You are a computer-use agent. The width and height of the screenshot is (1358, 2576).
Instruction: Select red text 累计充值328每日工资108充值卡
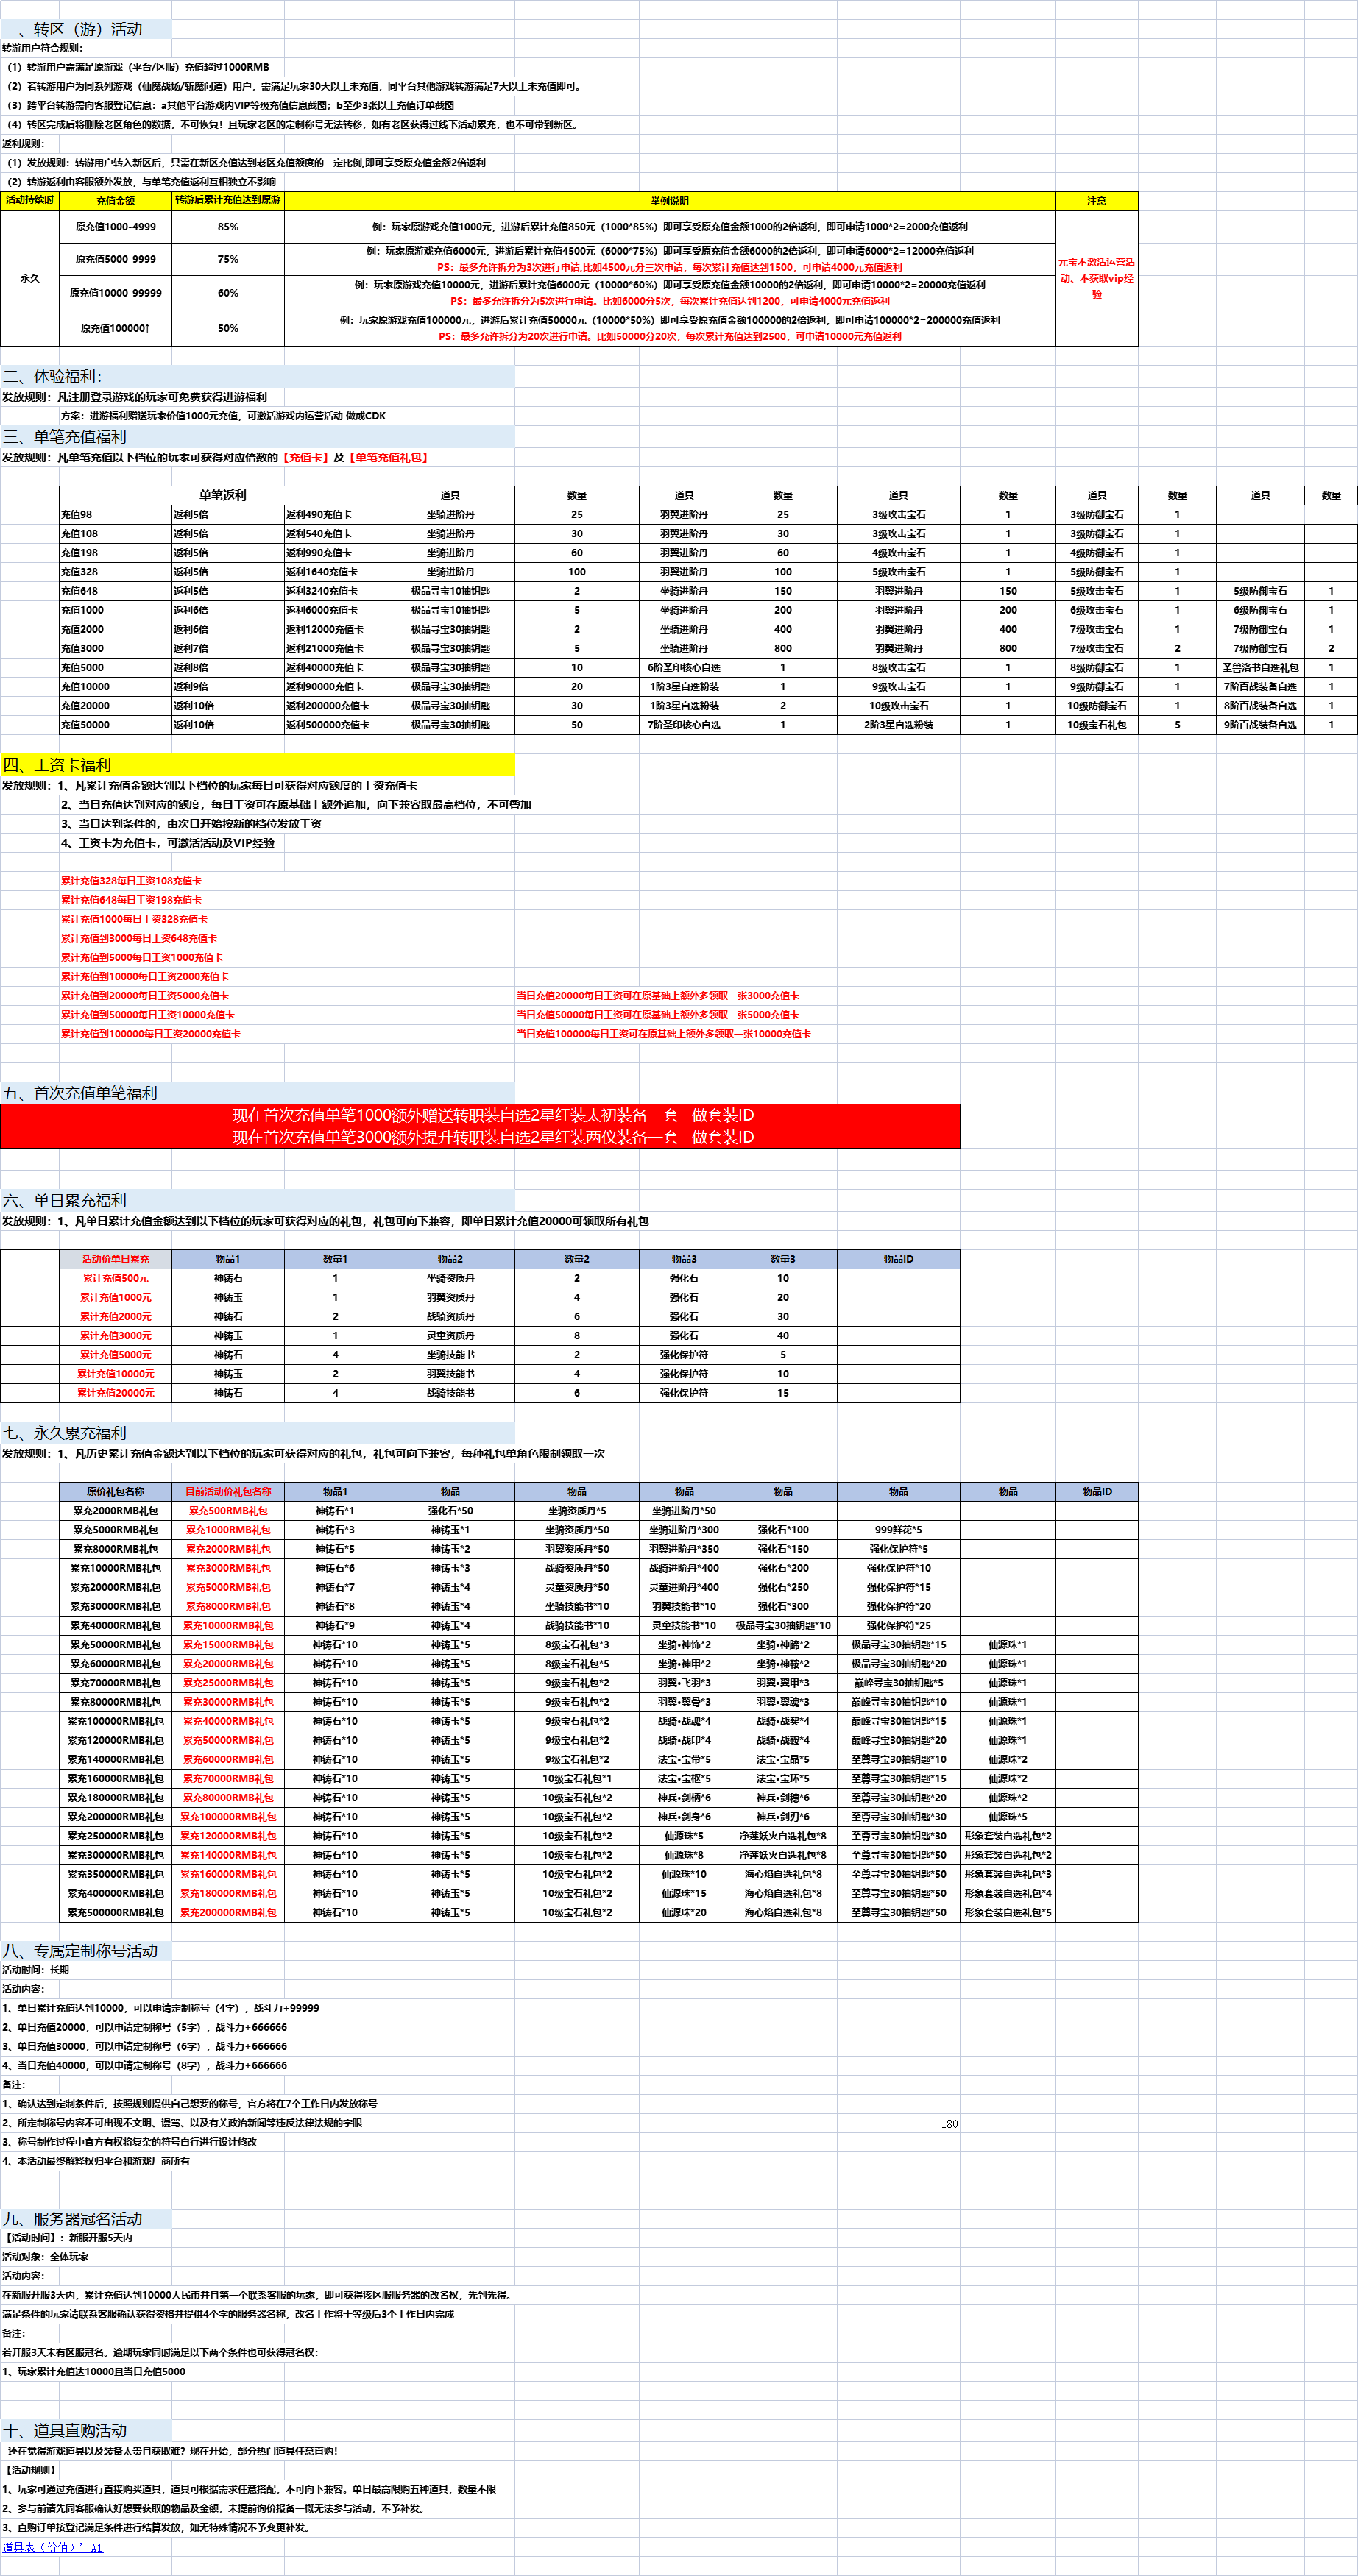point(131,881)
